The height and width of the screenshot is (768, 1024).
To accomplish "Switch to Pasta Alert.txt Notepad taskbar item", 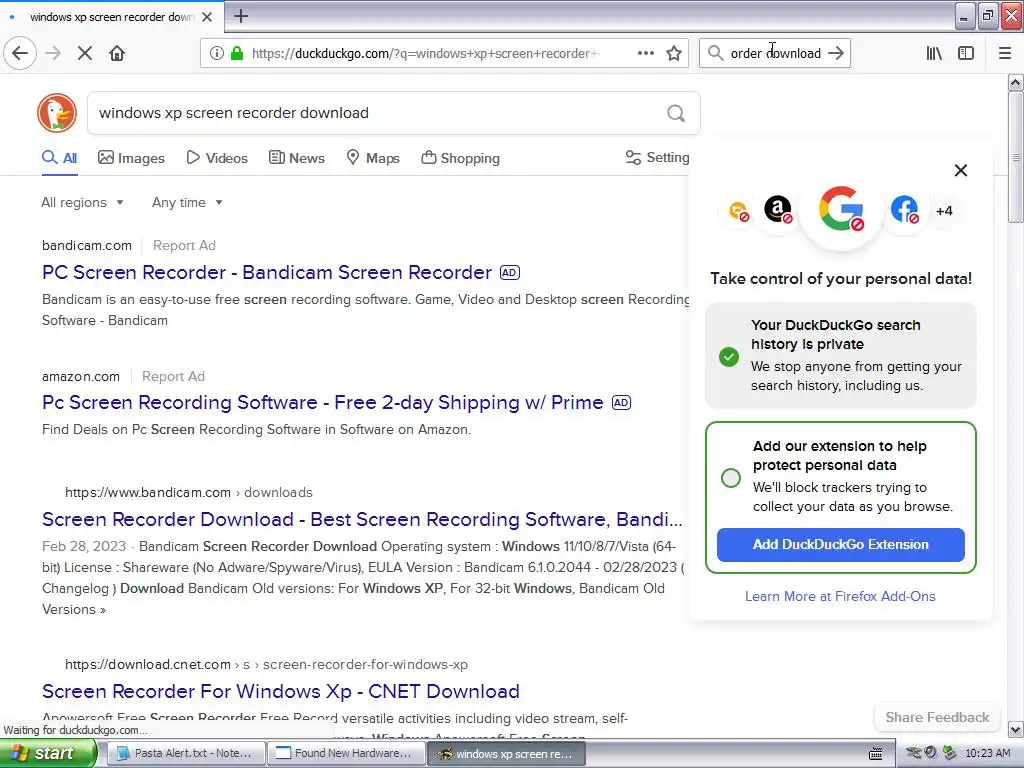I will click(185, 754).
